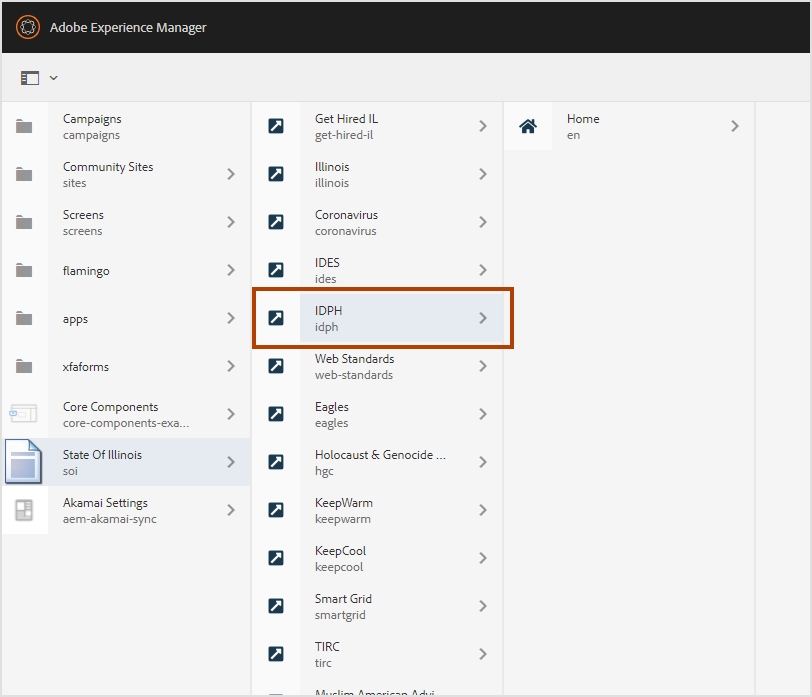Select the IDPH site label
Viewport: 812px width, 697px height.
pos(328,311)
